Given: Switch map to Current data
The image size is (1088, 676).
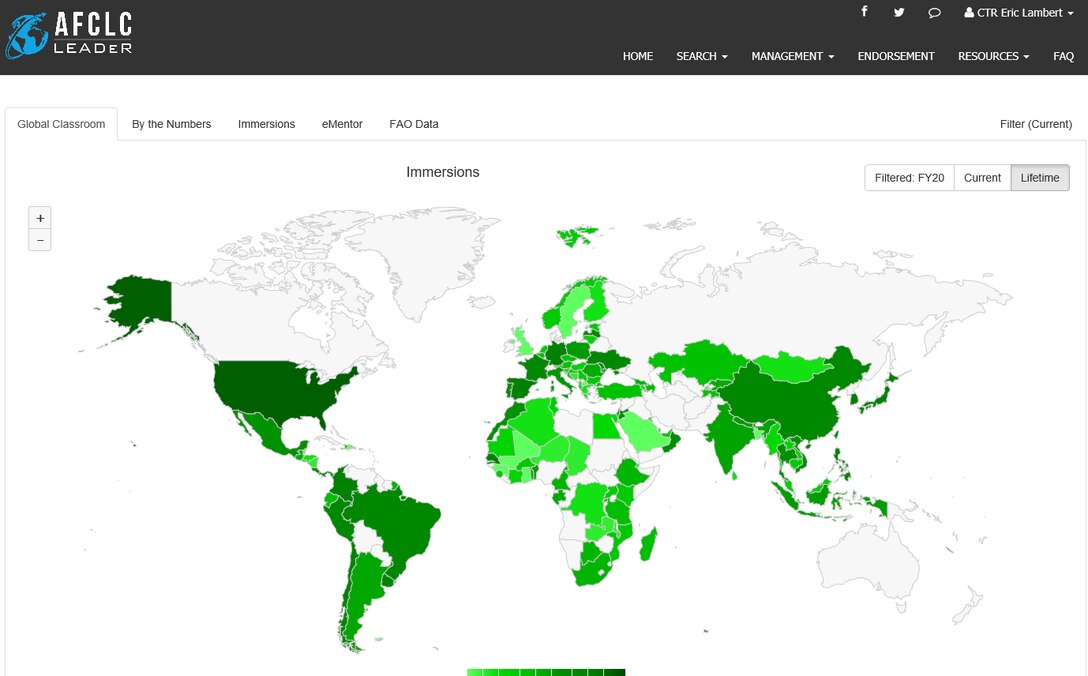Looking at the screenshot, I should coord(982,178).
